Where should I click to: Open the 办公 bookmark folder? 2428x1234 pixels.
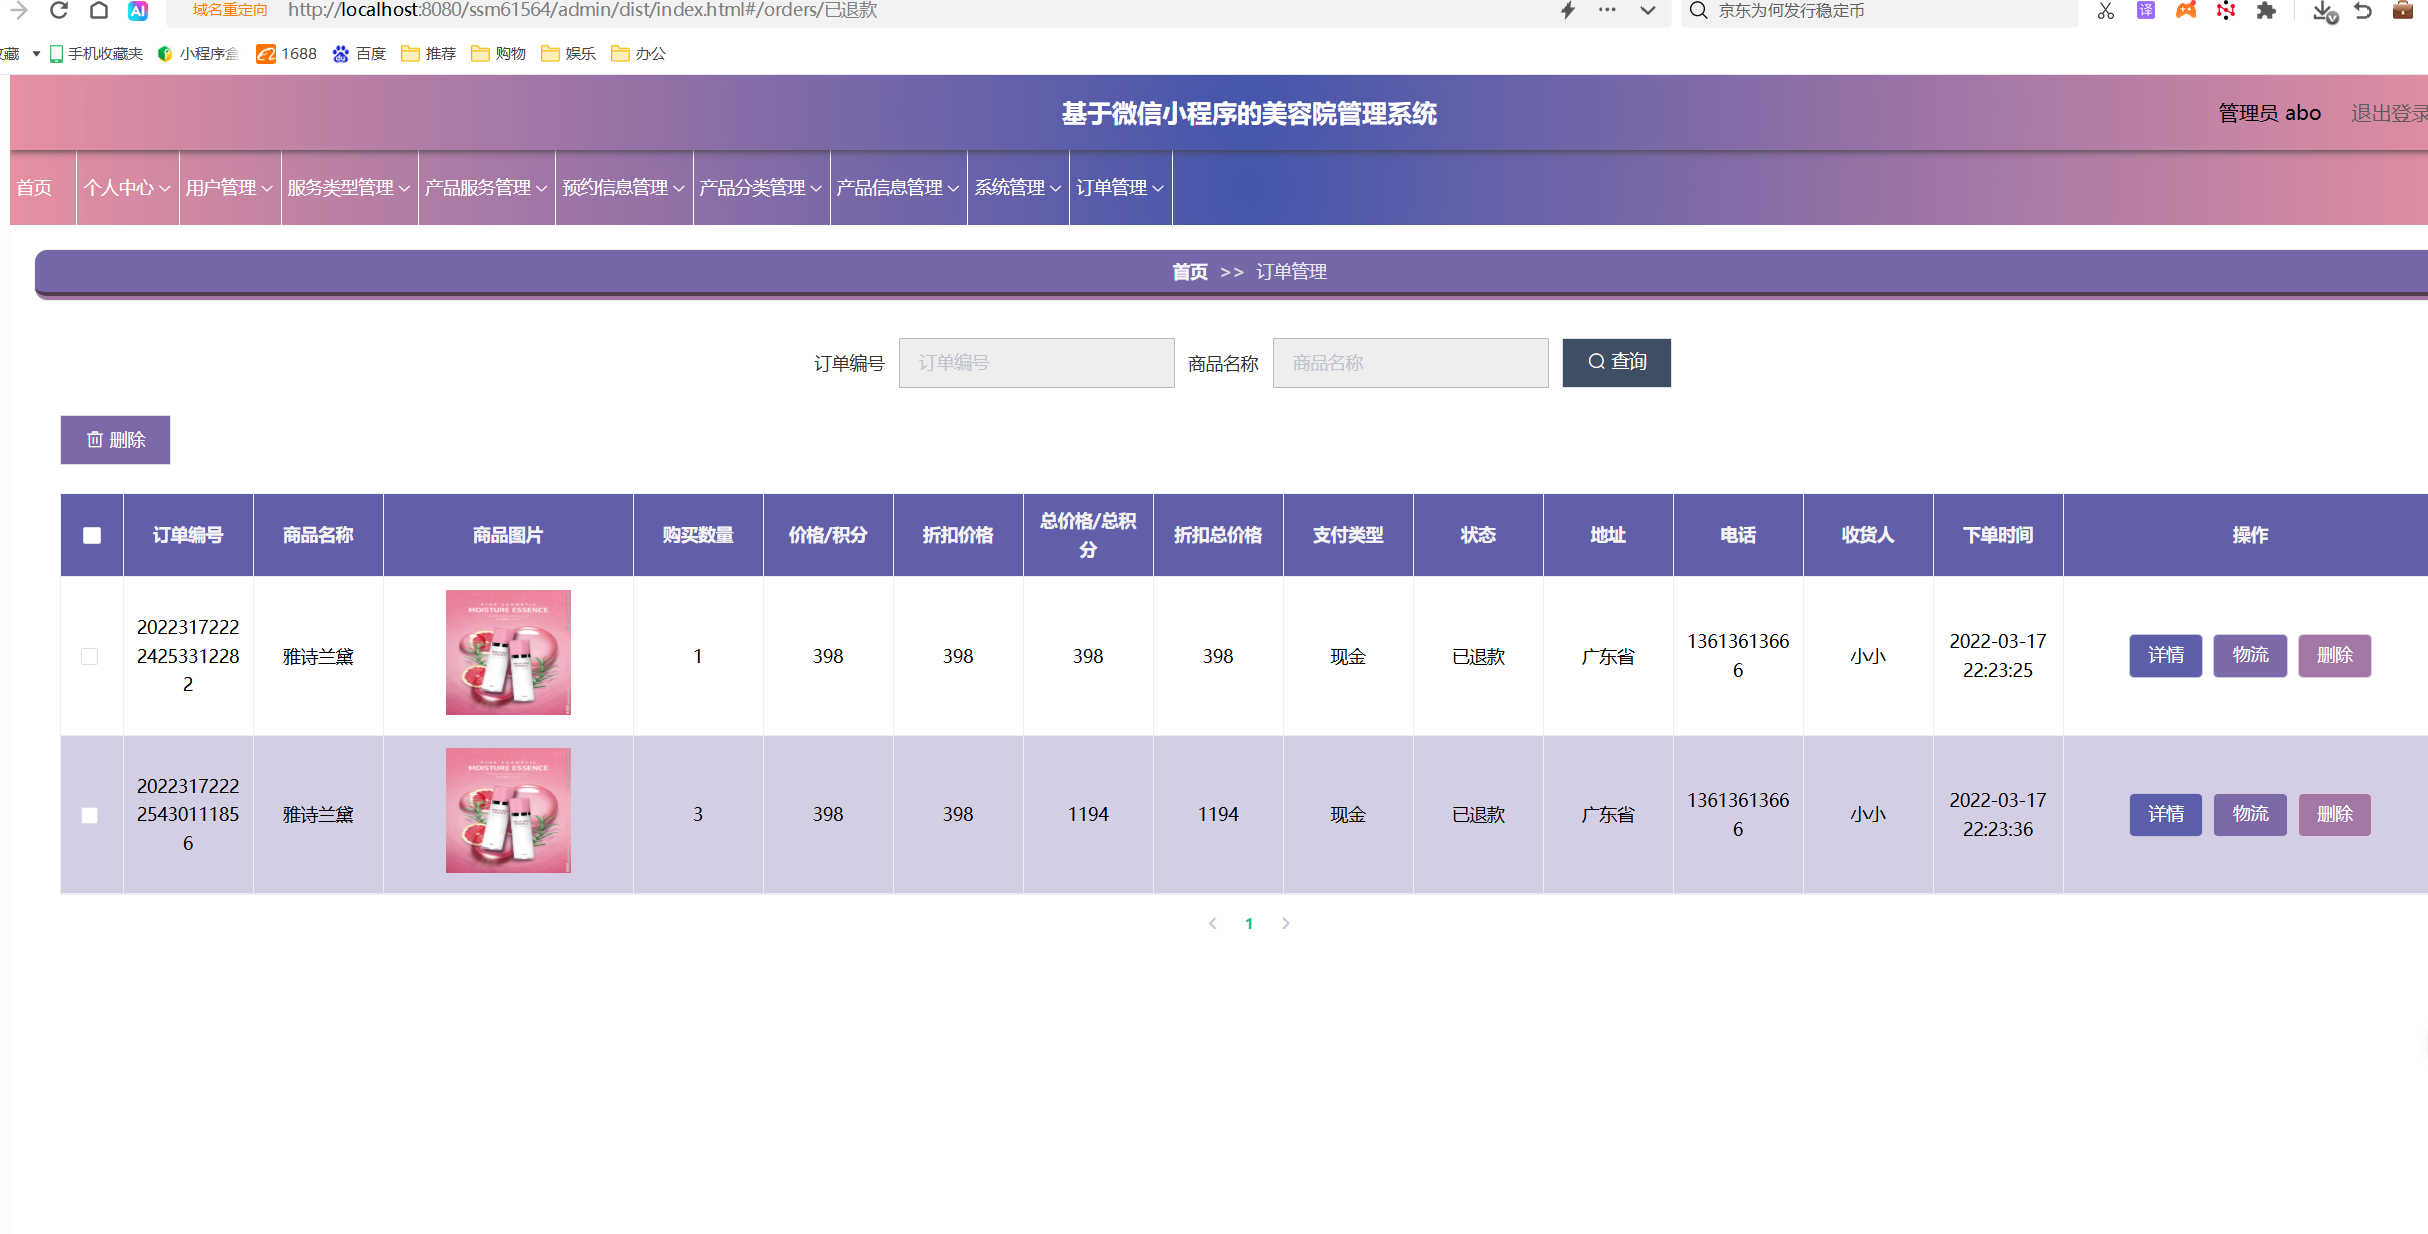(x=639, y=54)
